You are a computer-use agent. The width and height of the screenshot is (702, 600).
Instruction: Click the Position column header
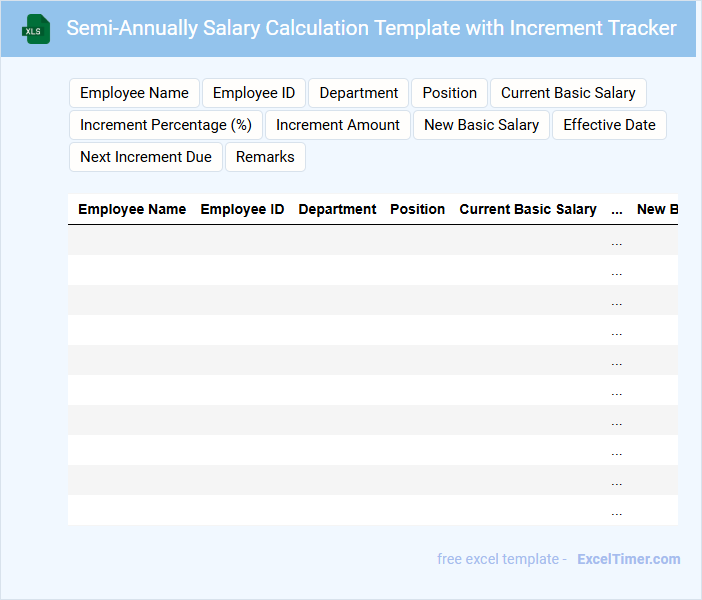[417, 210]
